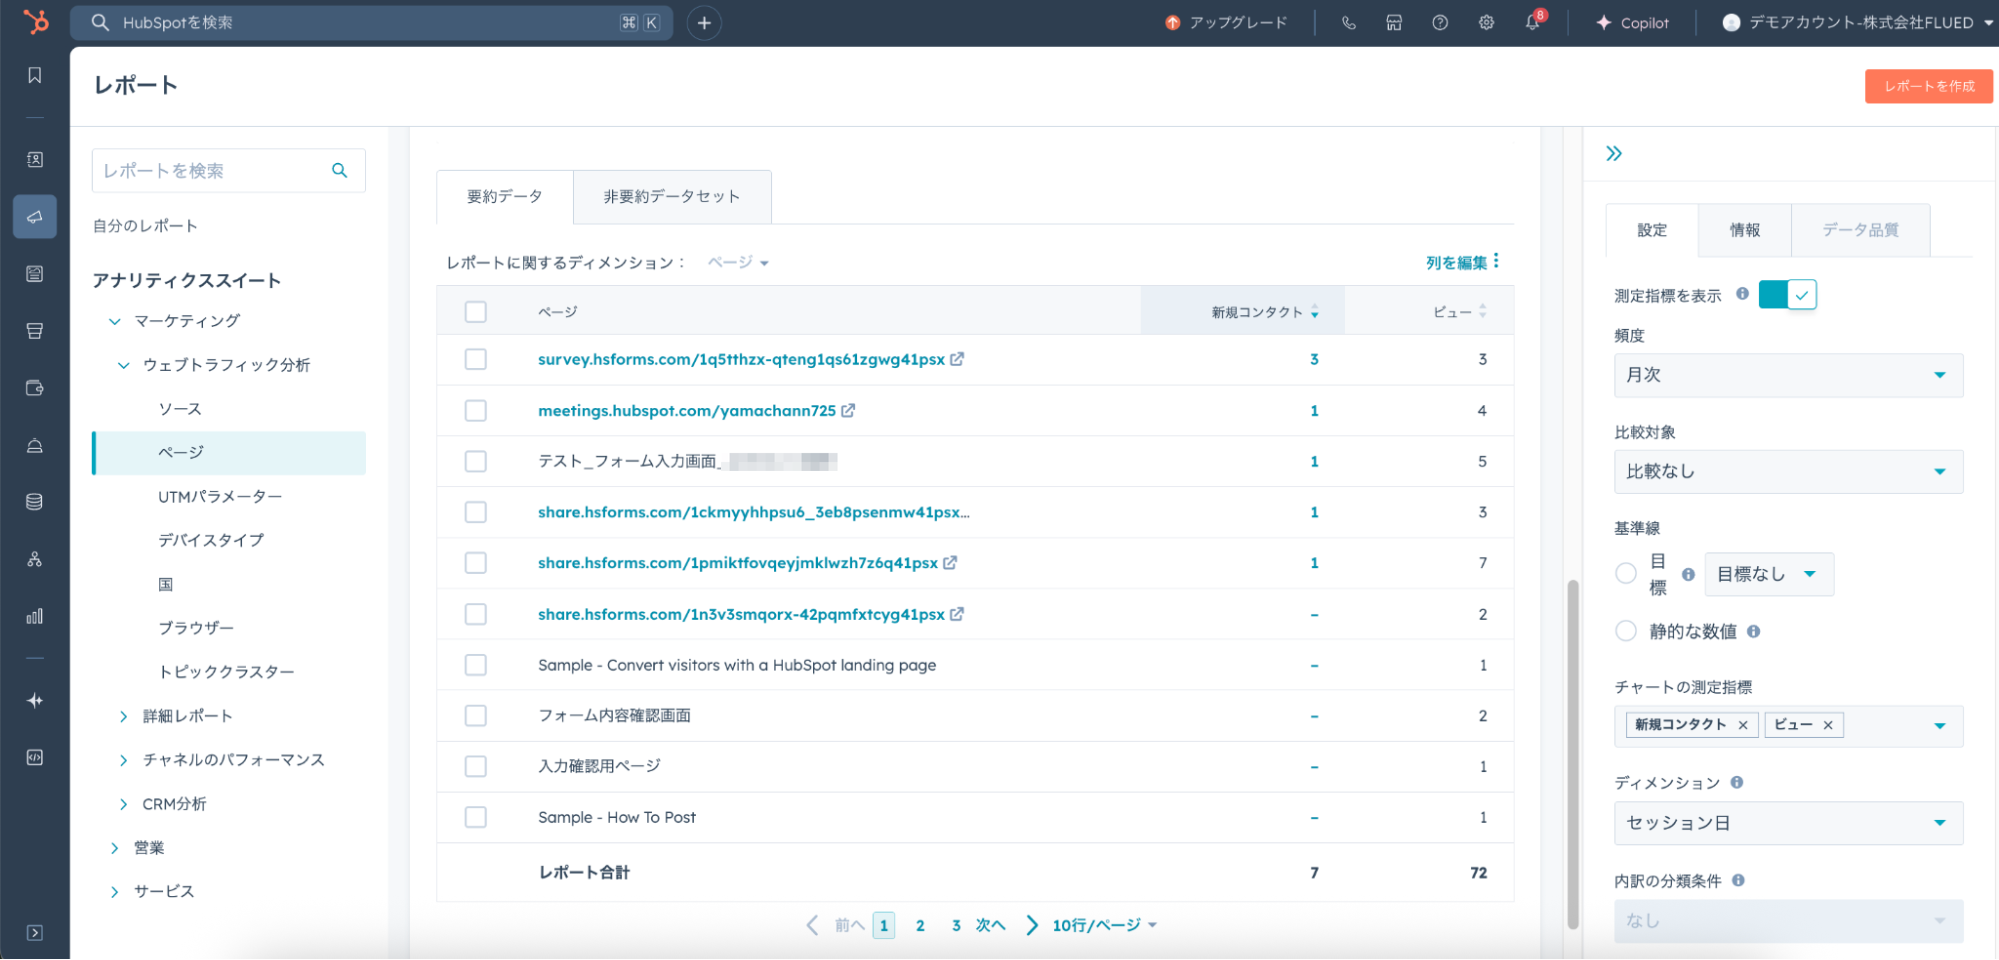Check the survey.hsforms.com row checkbox

[x=476, y=359]
